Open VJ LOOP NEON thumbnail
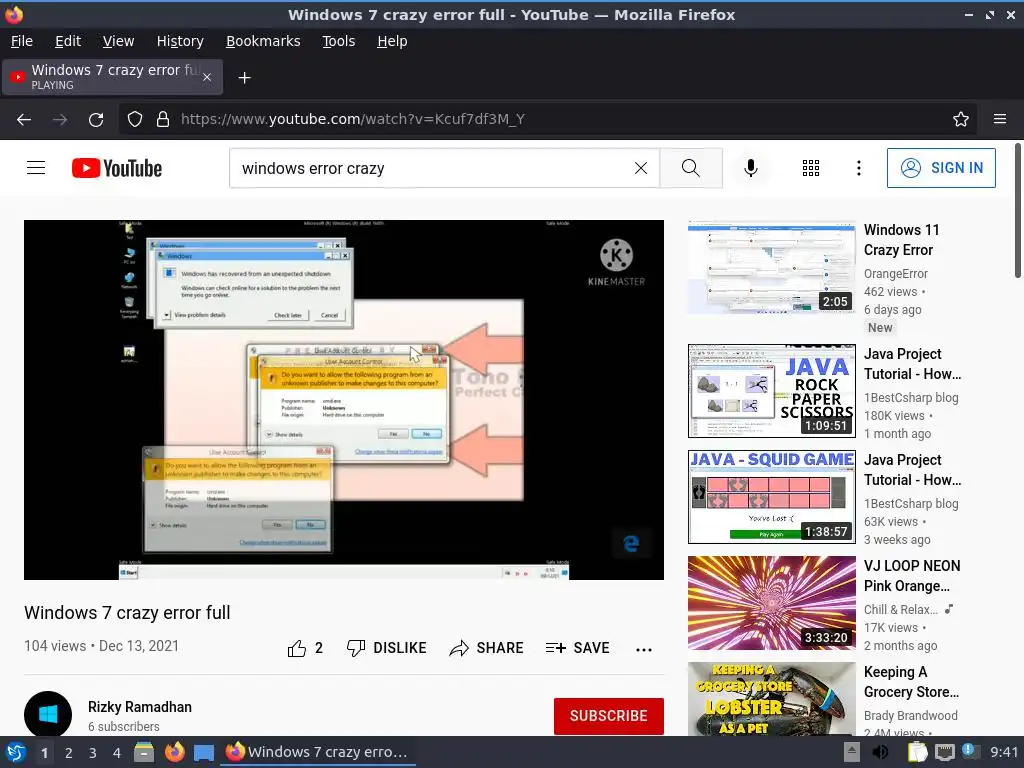Viewport: 1024px width, 768px height. [771, 603]
